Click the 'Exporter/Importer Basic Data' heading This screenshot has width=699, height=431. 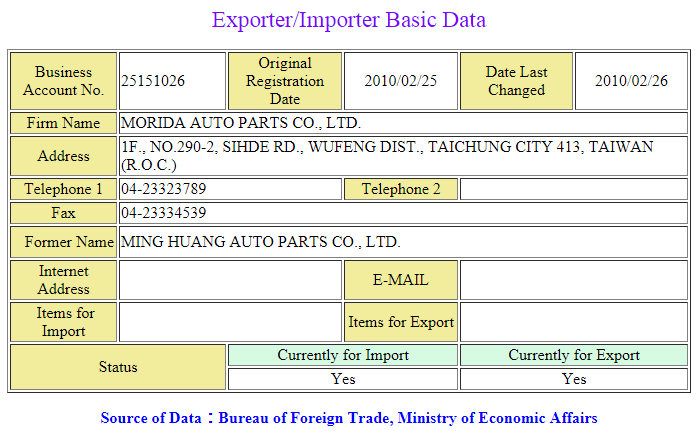[x=349, y=21]
